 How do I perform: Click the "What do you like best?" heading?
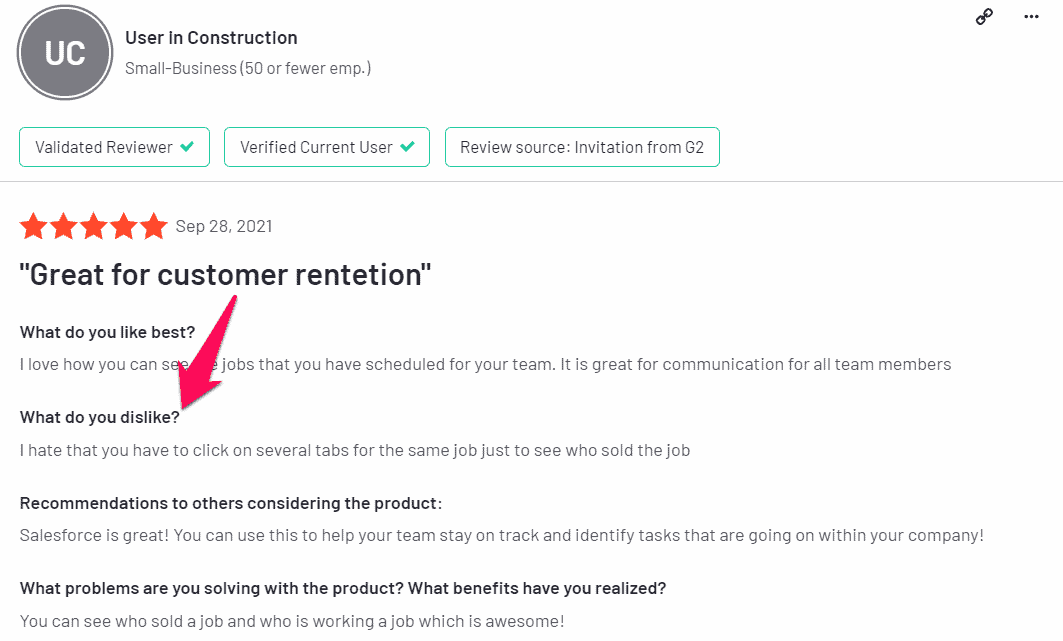point(107,333)
